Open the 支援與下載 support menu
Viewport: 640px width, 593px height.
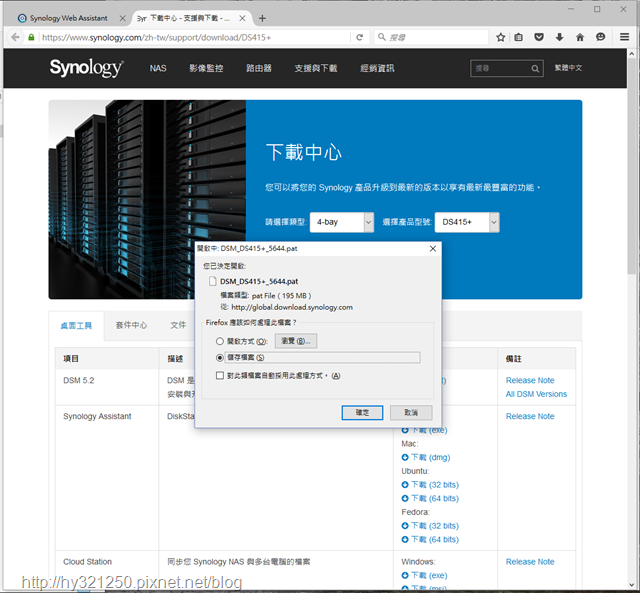pyautogui.click(x=316, y=68)
